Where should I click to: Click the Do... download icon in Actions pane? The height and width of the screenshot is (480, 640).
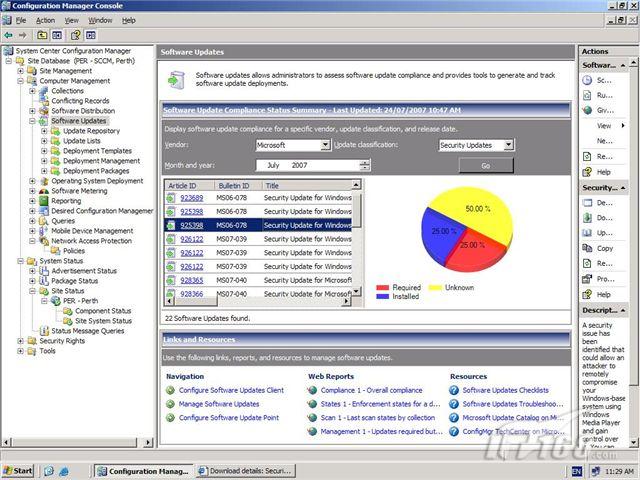pyautogui.click(x=587, y=218)
